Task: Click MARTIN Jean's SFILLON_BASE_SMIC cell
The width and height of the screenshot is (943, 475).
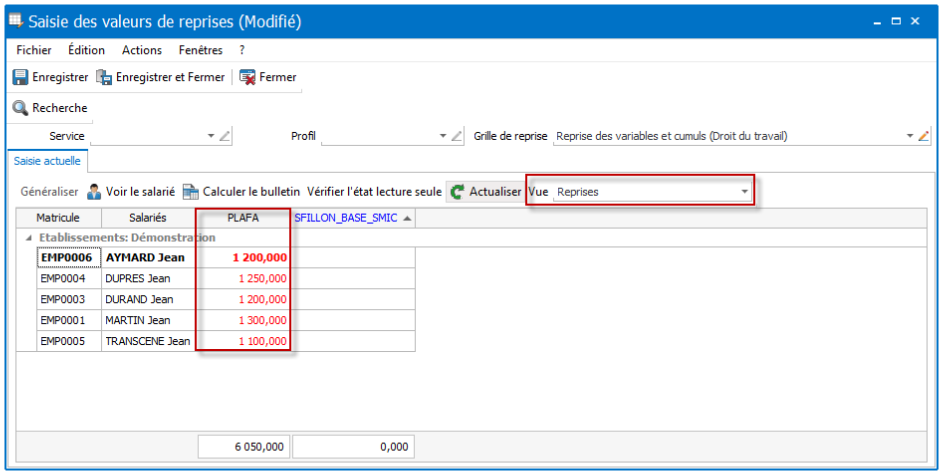Action: tap(354, 320)
